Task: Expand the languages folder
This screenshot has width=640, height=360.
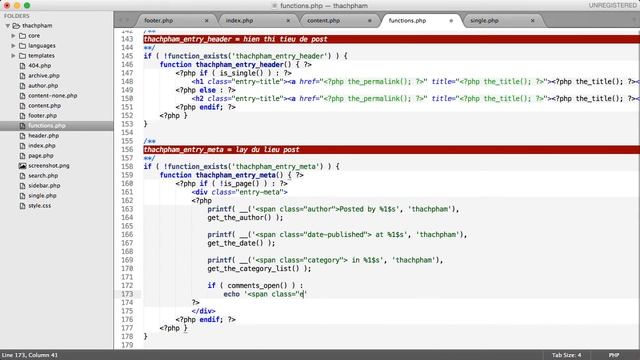Action: point(13,46)
